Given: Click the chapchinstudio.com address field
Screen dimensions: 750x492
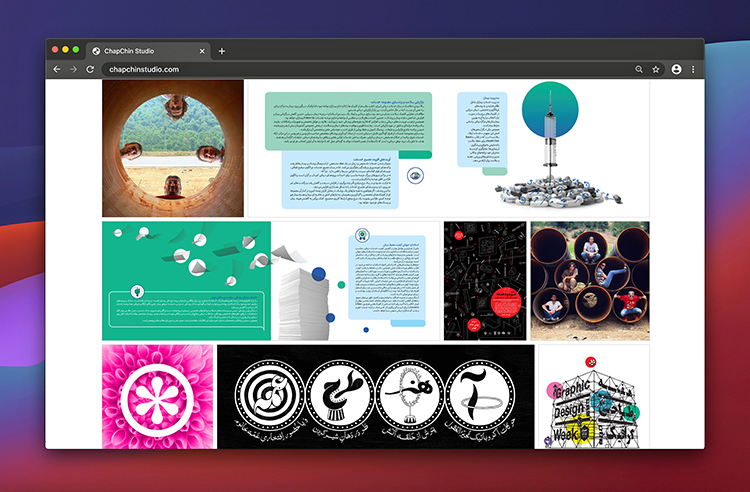Looking at the screenshot, I should click(300, 69).
